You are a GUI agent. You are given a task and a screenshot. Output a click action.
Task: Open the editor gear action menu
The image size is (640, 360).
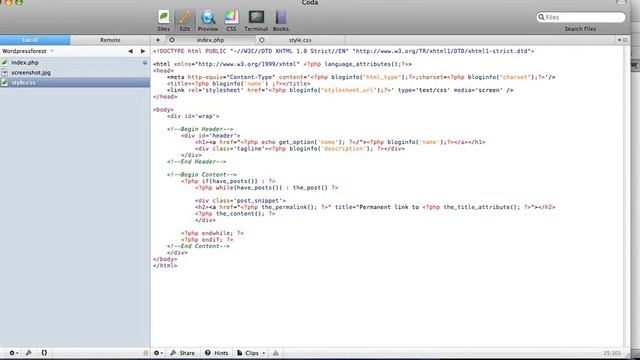click(158, 353)
